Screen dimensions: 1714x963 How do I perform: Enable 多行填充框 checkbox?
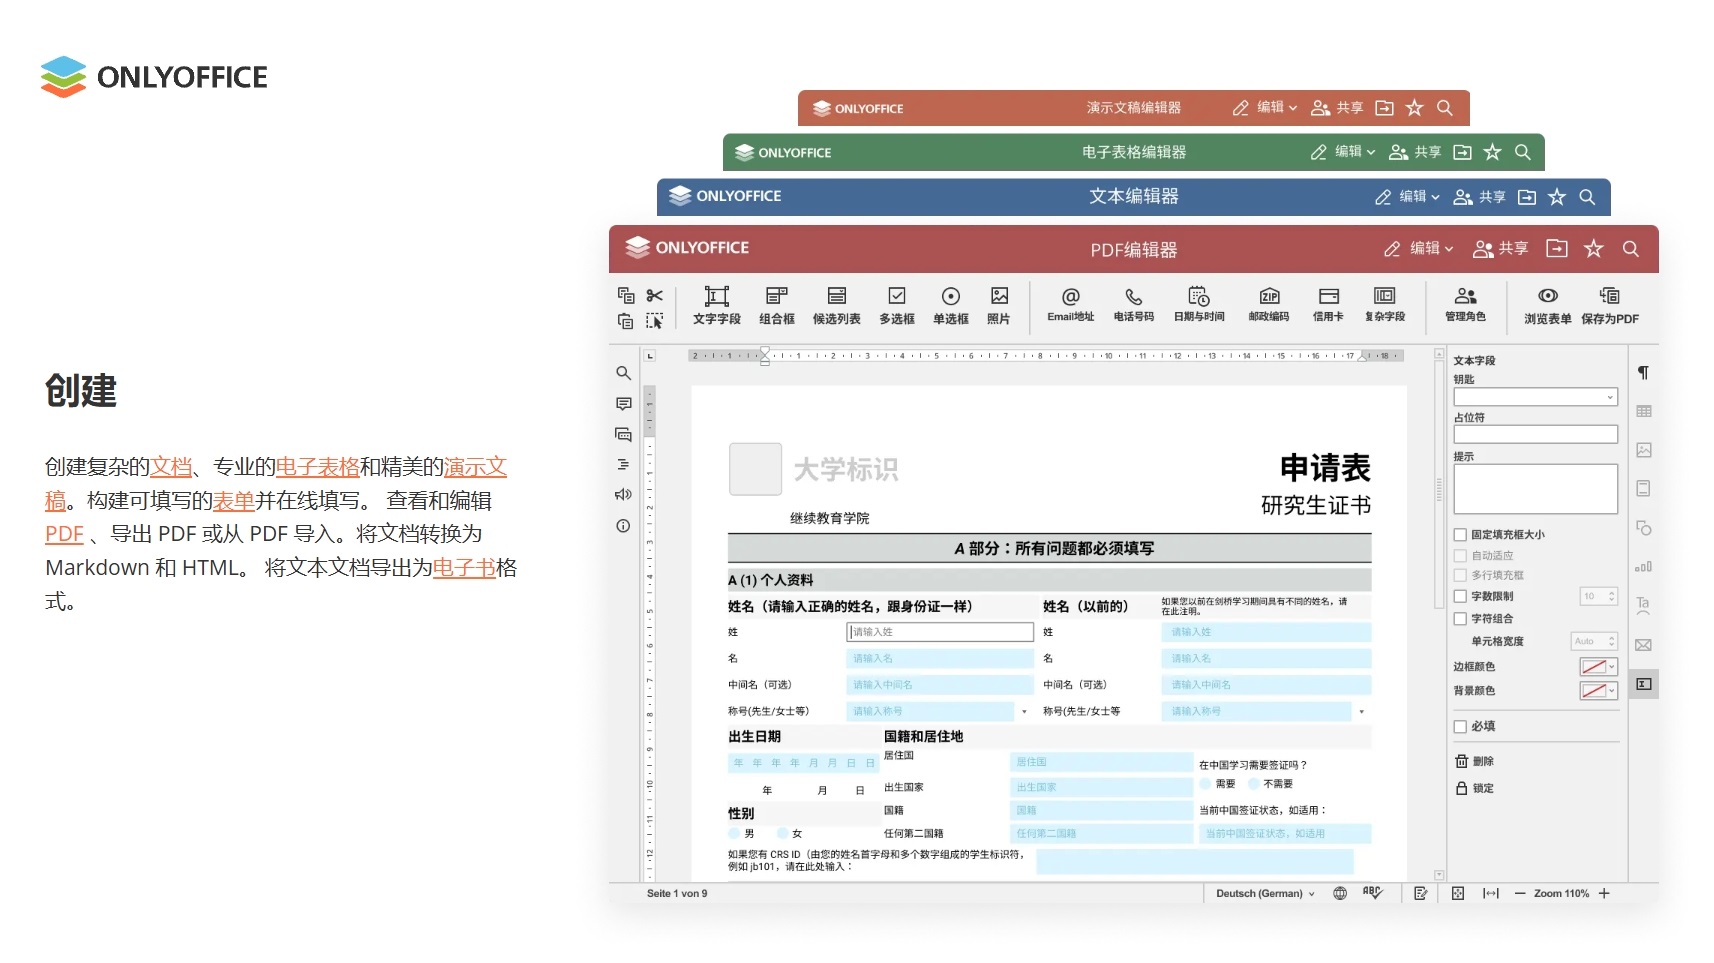click(1460, 575)
